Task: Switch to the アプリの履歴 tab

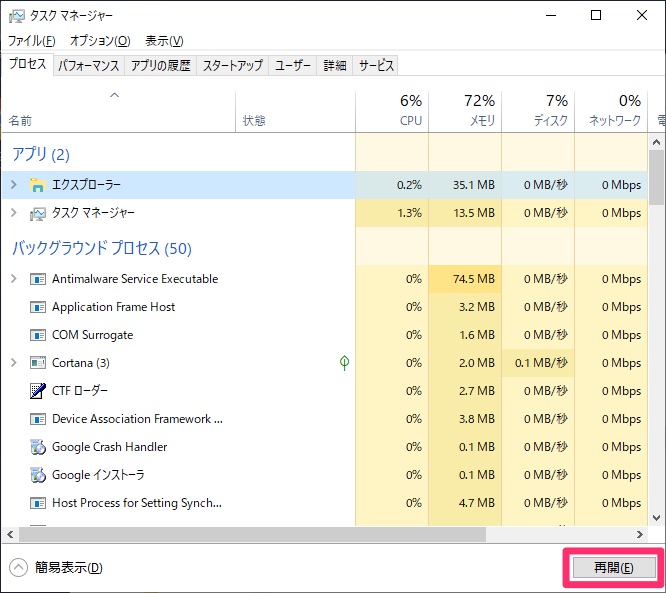Action: pyautogui.click(x=161, y=65)
